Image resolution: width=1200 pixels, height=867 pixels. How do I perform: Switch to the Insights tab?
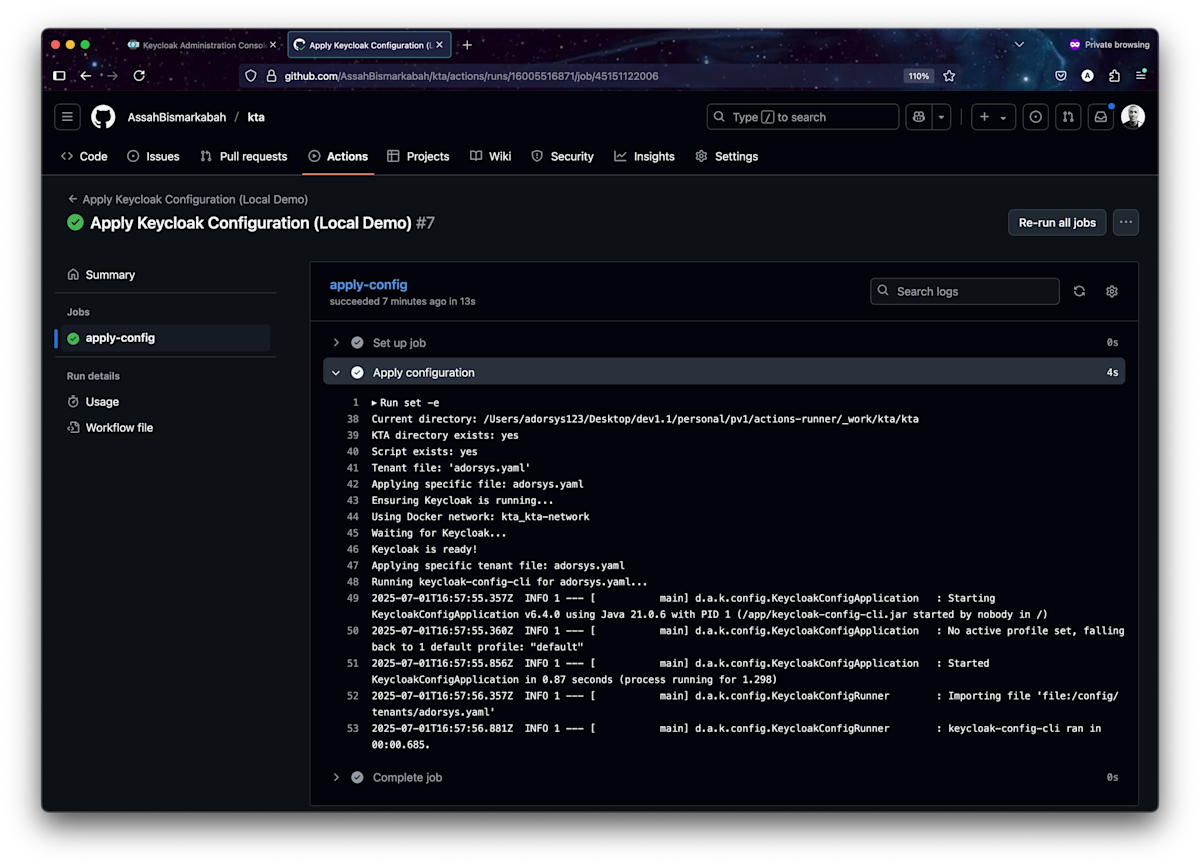[644, 156]
